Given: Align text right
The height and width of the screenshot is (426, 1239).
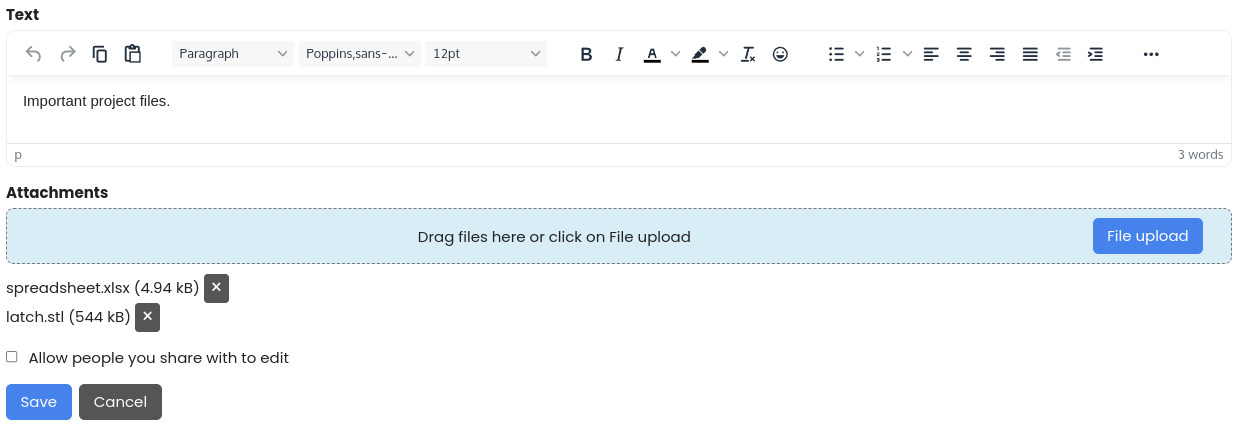Looking at the screenshot, I should 997,54.
